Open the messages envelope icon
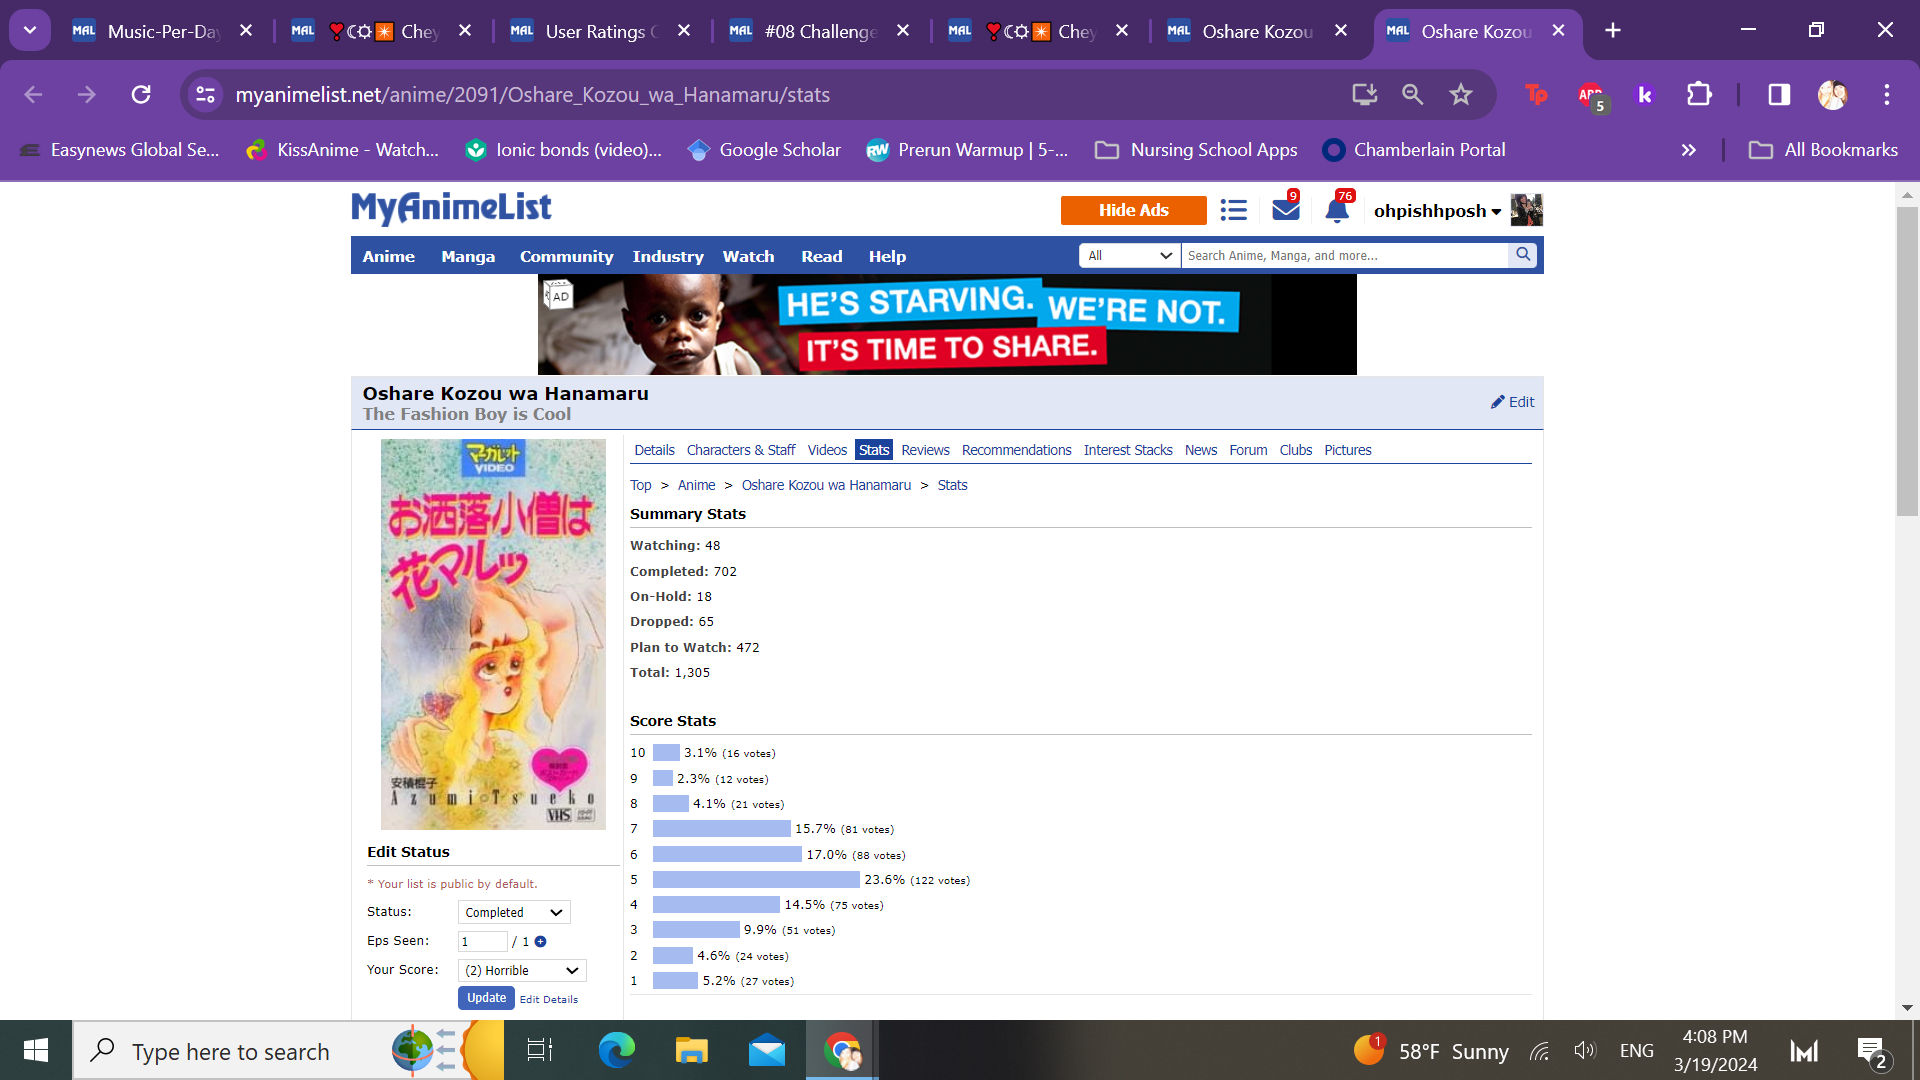The image size is (1920, 1080). click(x=1285, y=210)
